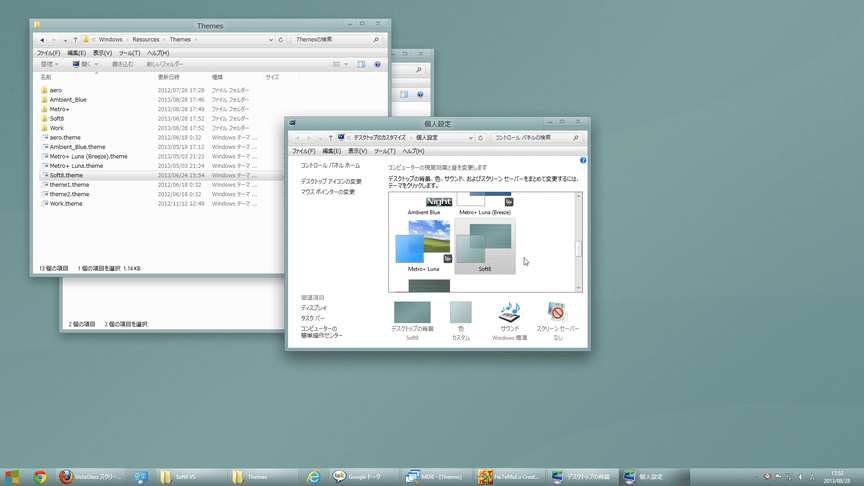This screenshot has width=864, height=486.
Task: Open recent locations dropdown in Themes window
Action: click(x=65, y=40)
